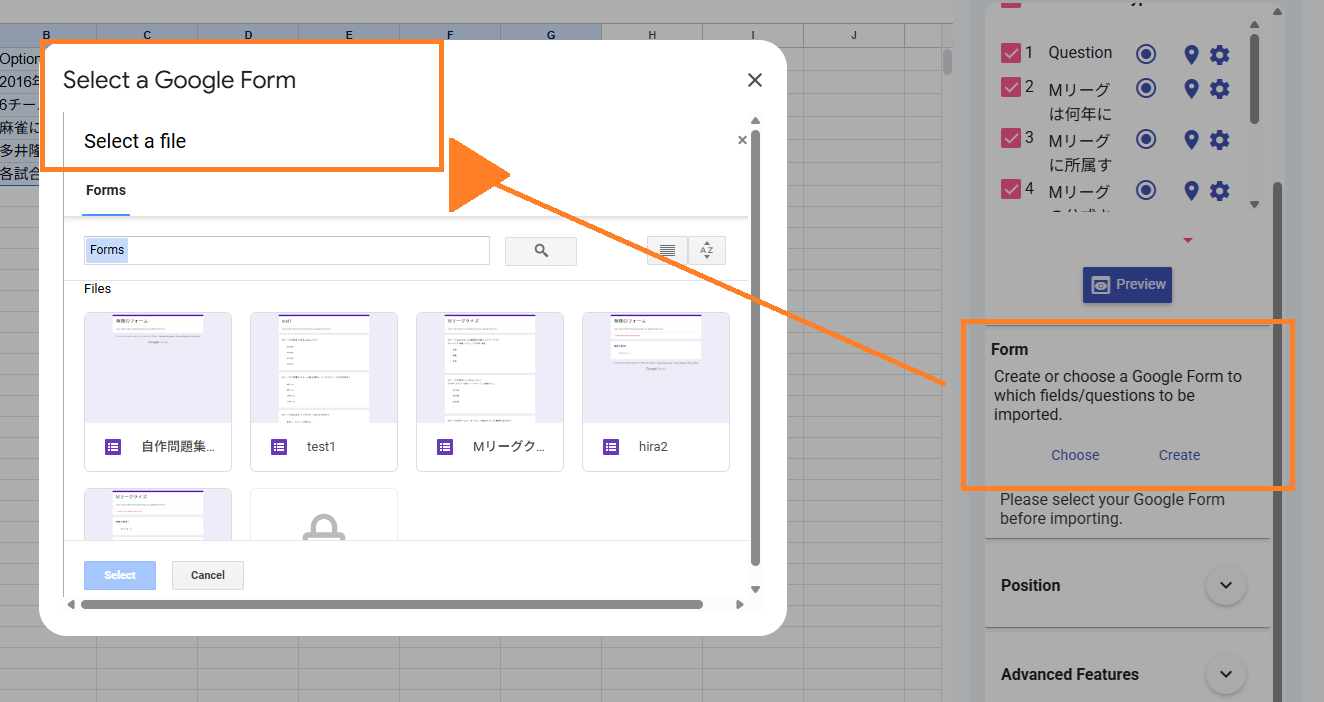The image size is (1324, 702).
Task: Click the location pin for question 3
Action: coord(1191,139)
